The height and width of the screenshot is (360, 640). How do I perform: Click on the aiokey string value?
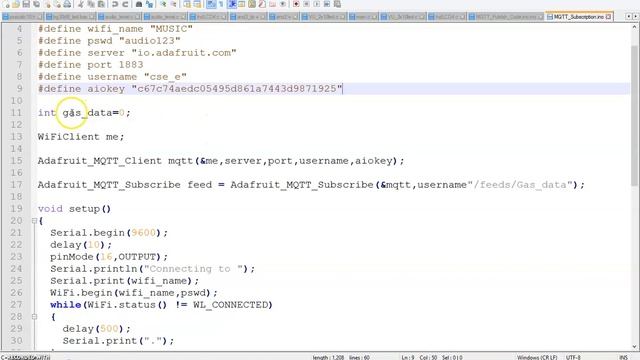coord(237,89)
